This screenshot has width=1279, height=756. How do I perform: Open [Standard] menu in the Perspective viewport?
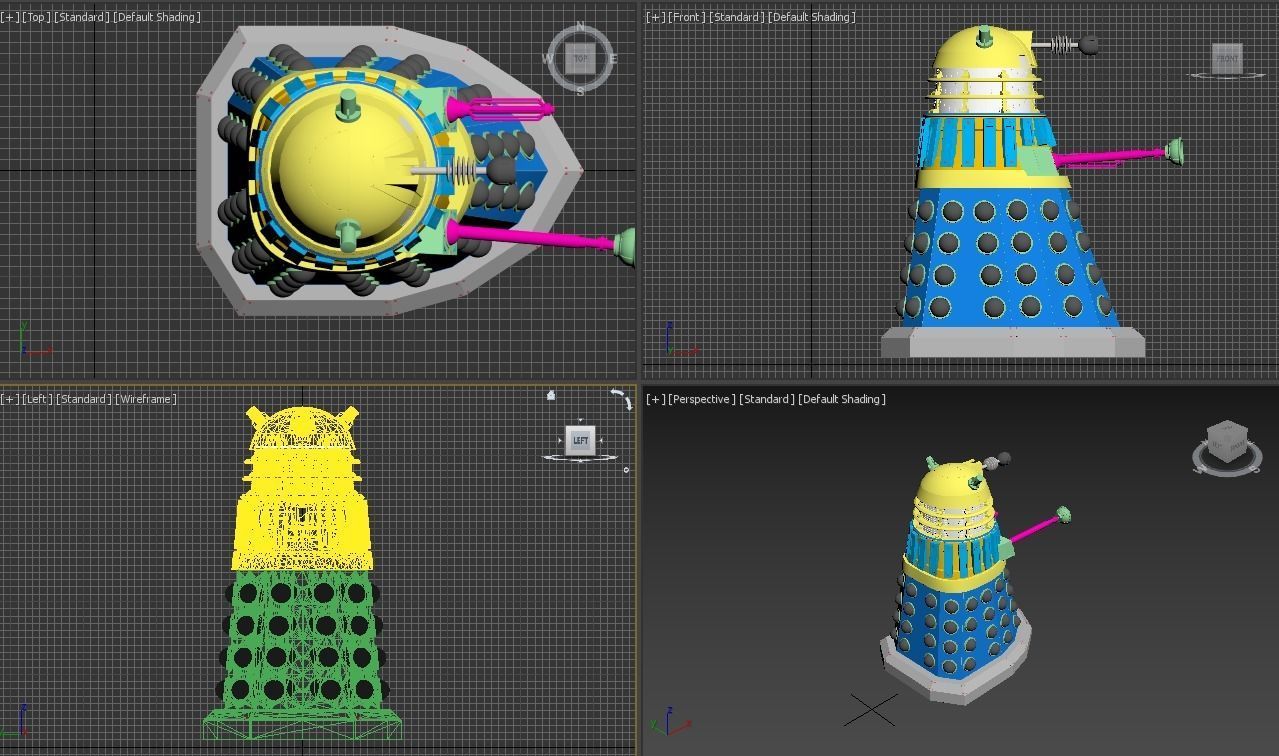tap(767, 399)
